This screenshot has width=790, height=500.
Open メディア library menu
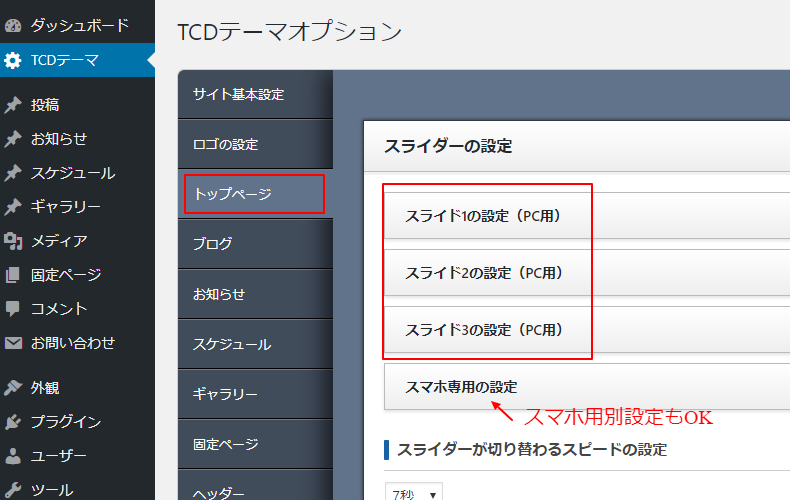tap(78, 241)
